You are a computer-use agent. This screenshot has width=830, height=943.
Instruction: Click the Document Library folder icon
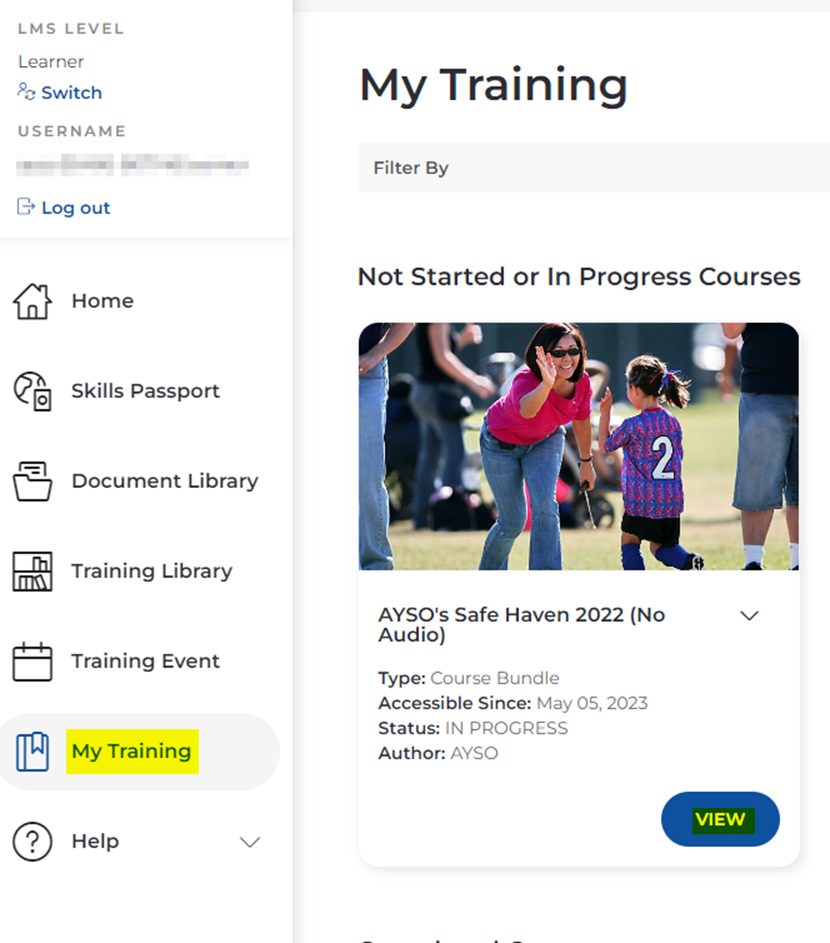(32, 481)
